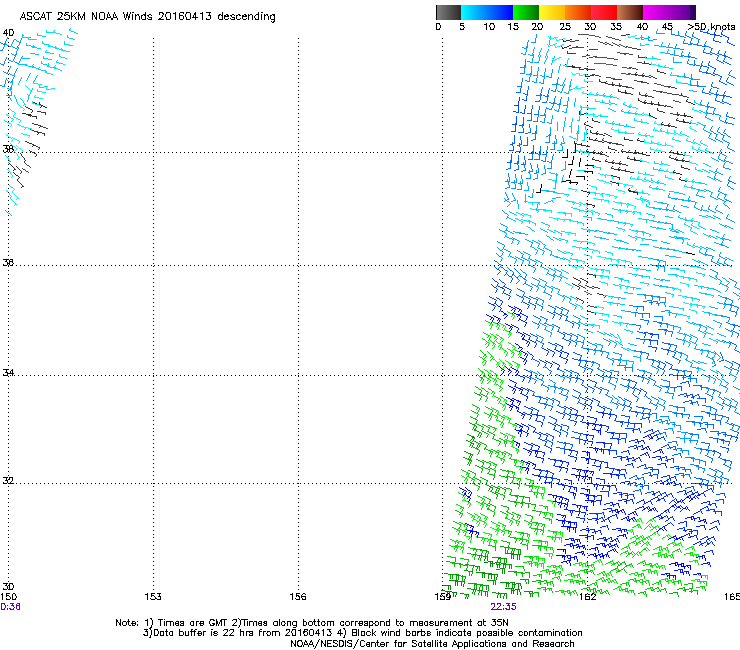This screenshot has height=650, width=740.
Task: Click the gray 0–5 knots legend segment
Action: click(448, 12)
